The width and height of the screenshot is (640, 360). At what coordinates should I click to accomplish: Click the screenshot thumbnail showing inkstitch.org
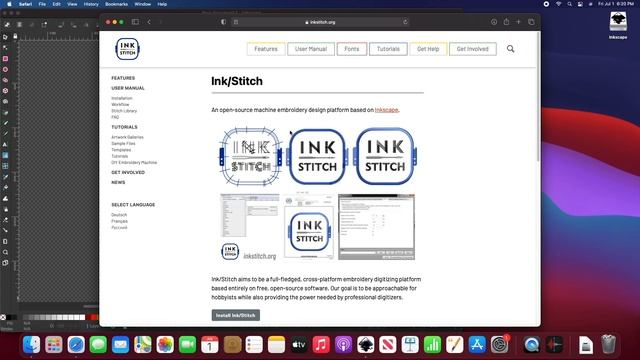[x=249, y=227]
